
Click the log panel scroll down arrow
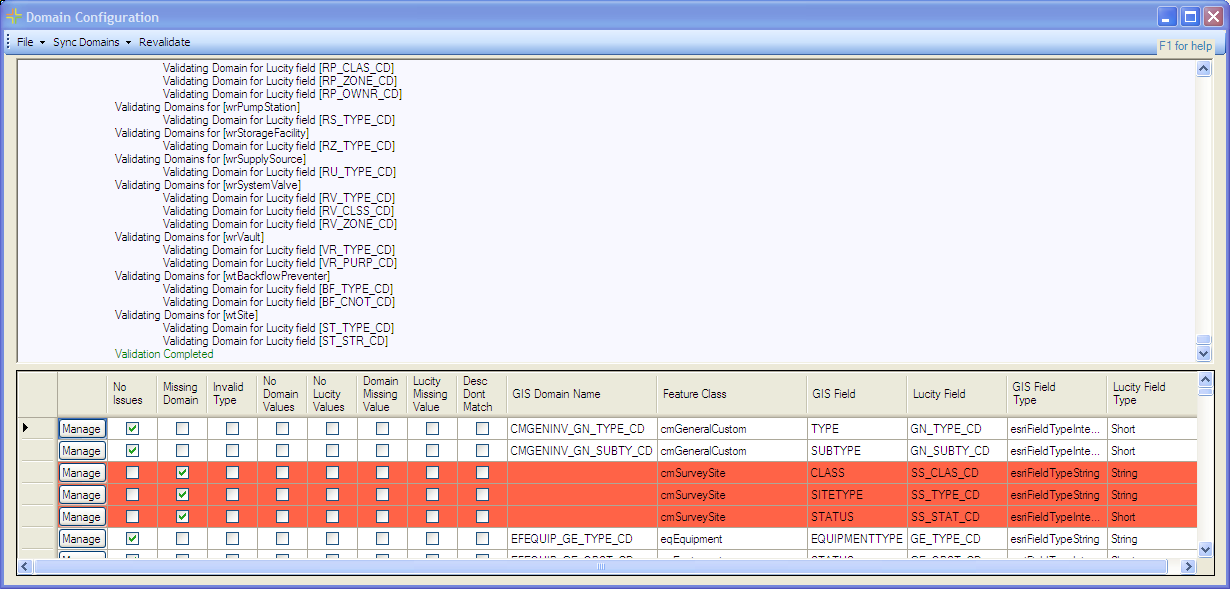point(1204,353)
